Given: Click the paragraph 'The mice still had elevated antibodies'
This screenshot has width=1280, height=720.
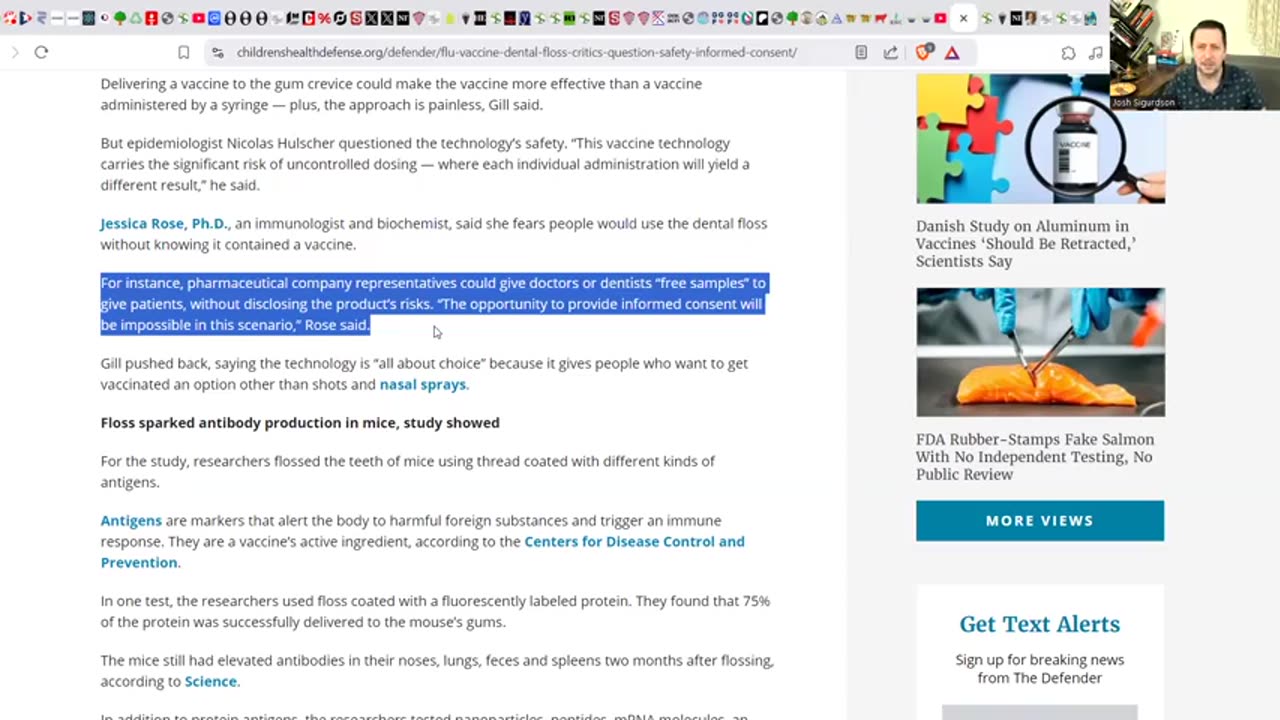Looking at the screenshot, I should [x=437, y=670].
